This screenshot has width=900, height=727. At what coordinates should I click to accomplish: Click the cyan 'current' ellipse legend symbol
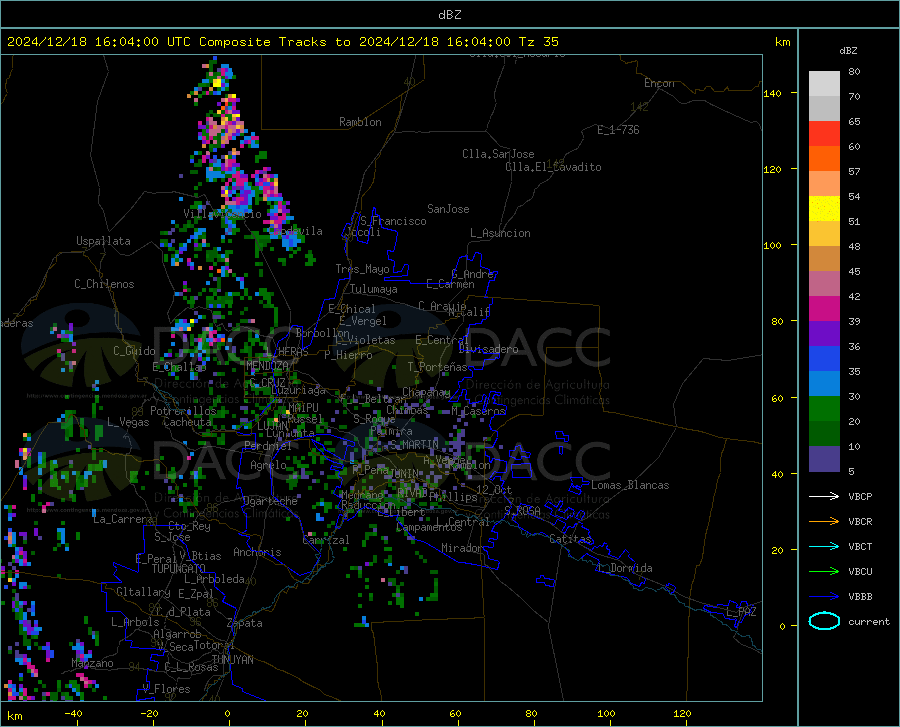coord(824,621)
